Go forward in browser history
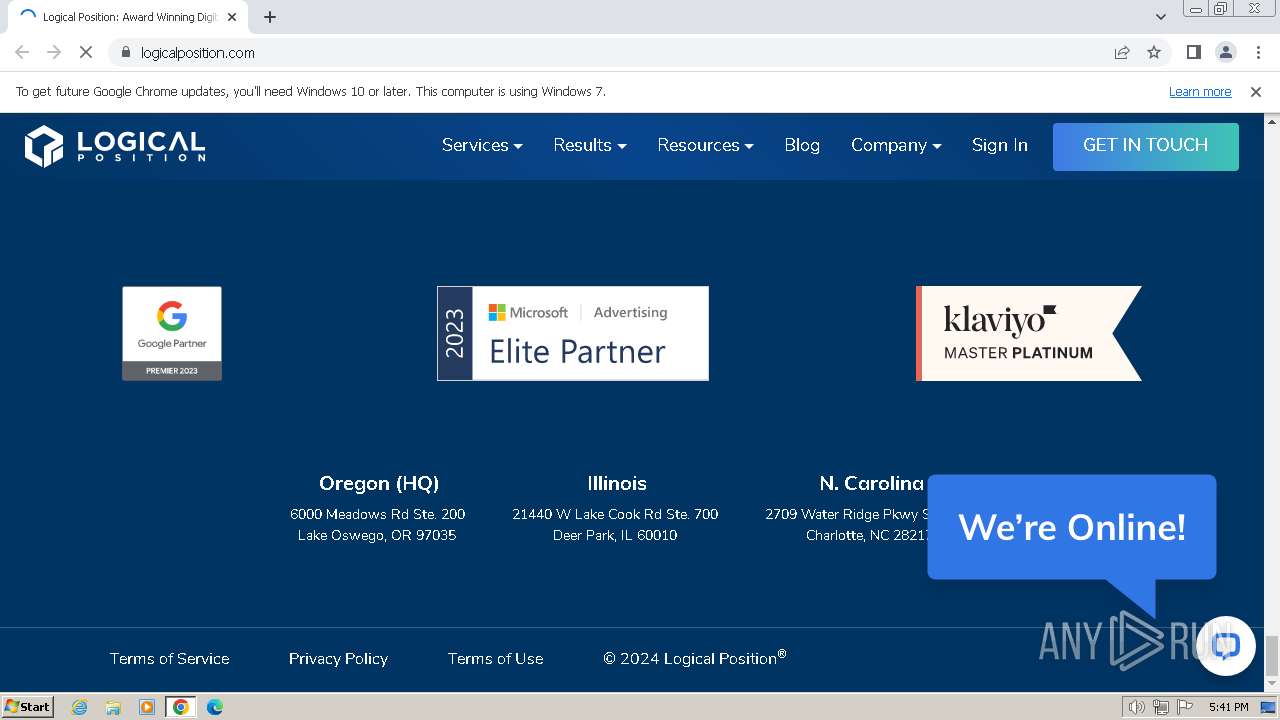This screenshot has width=1280, height=720. pos(54,52)
